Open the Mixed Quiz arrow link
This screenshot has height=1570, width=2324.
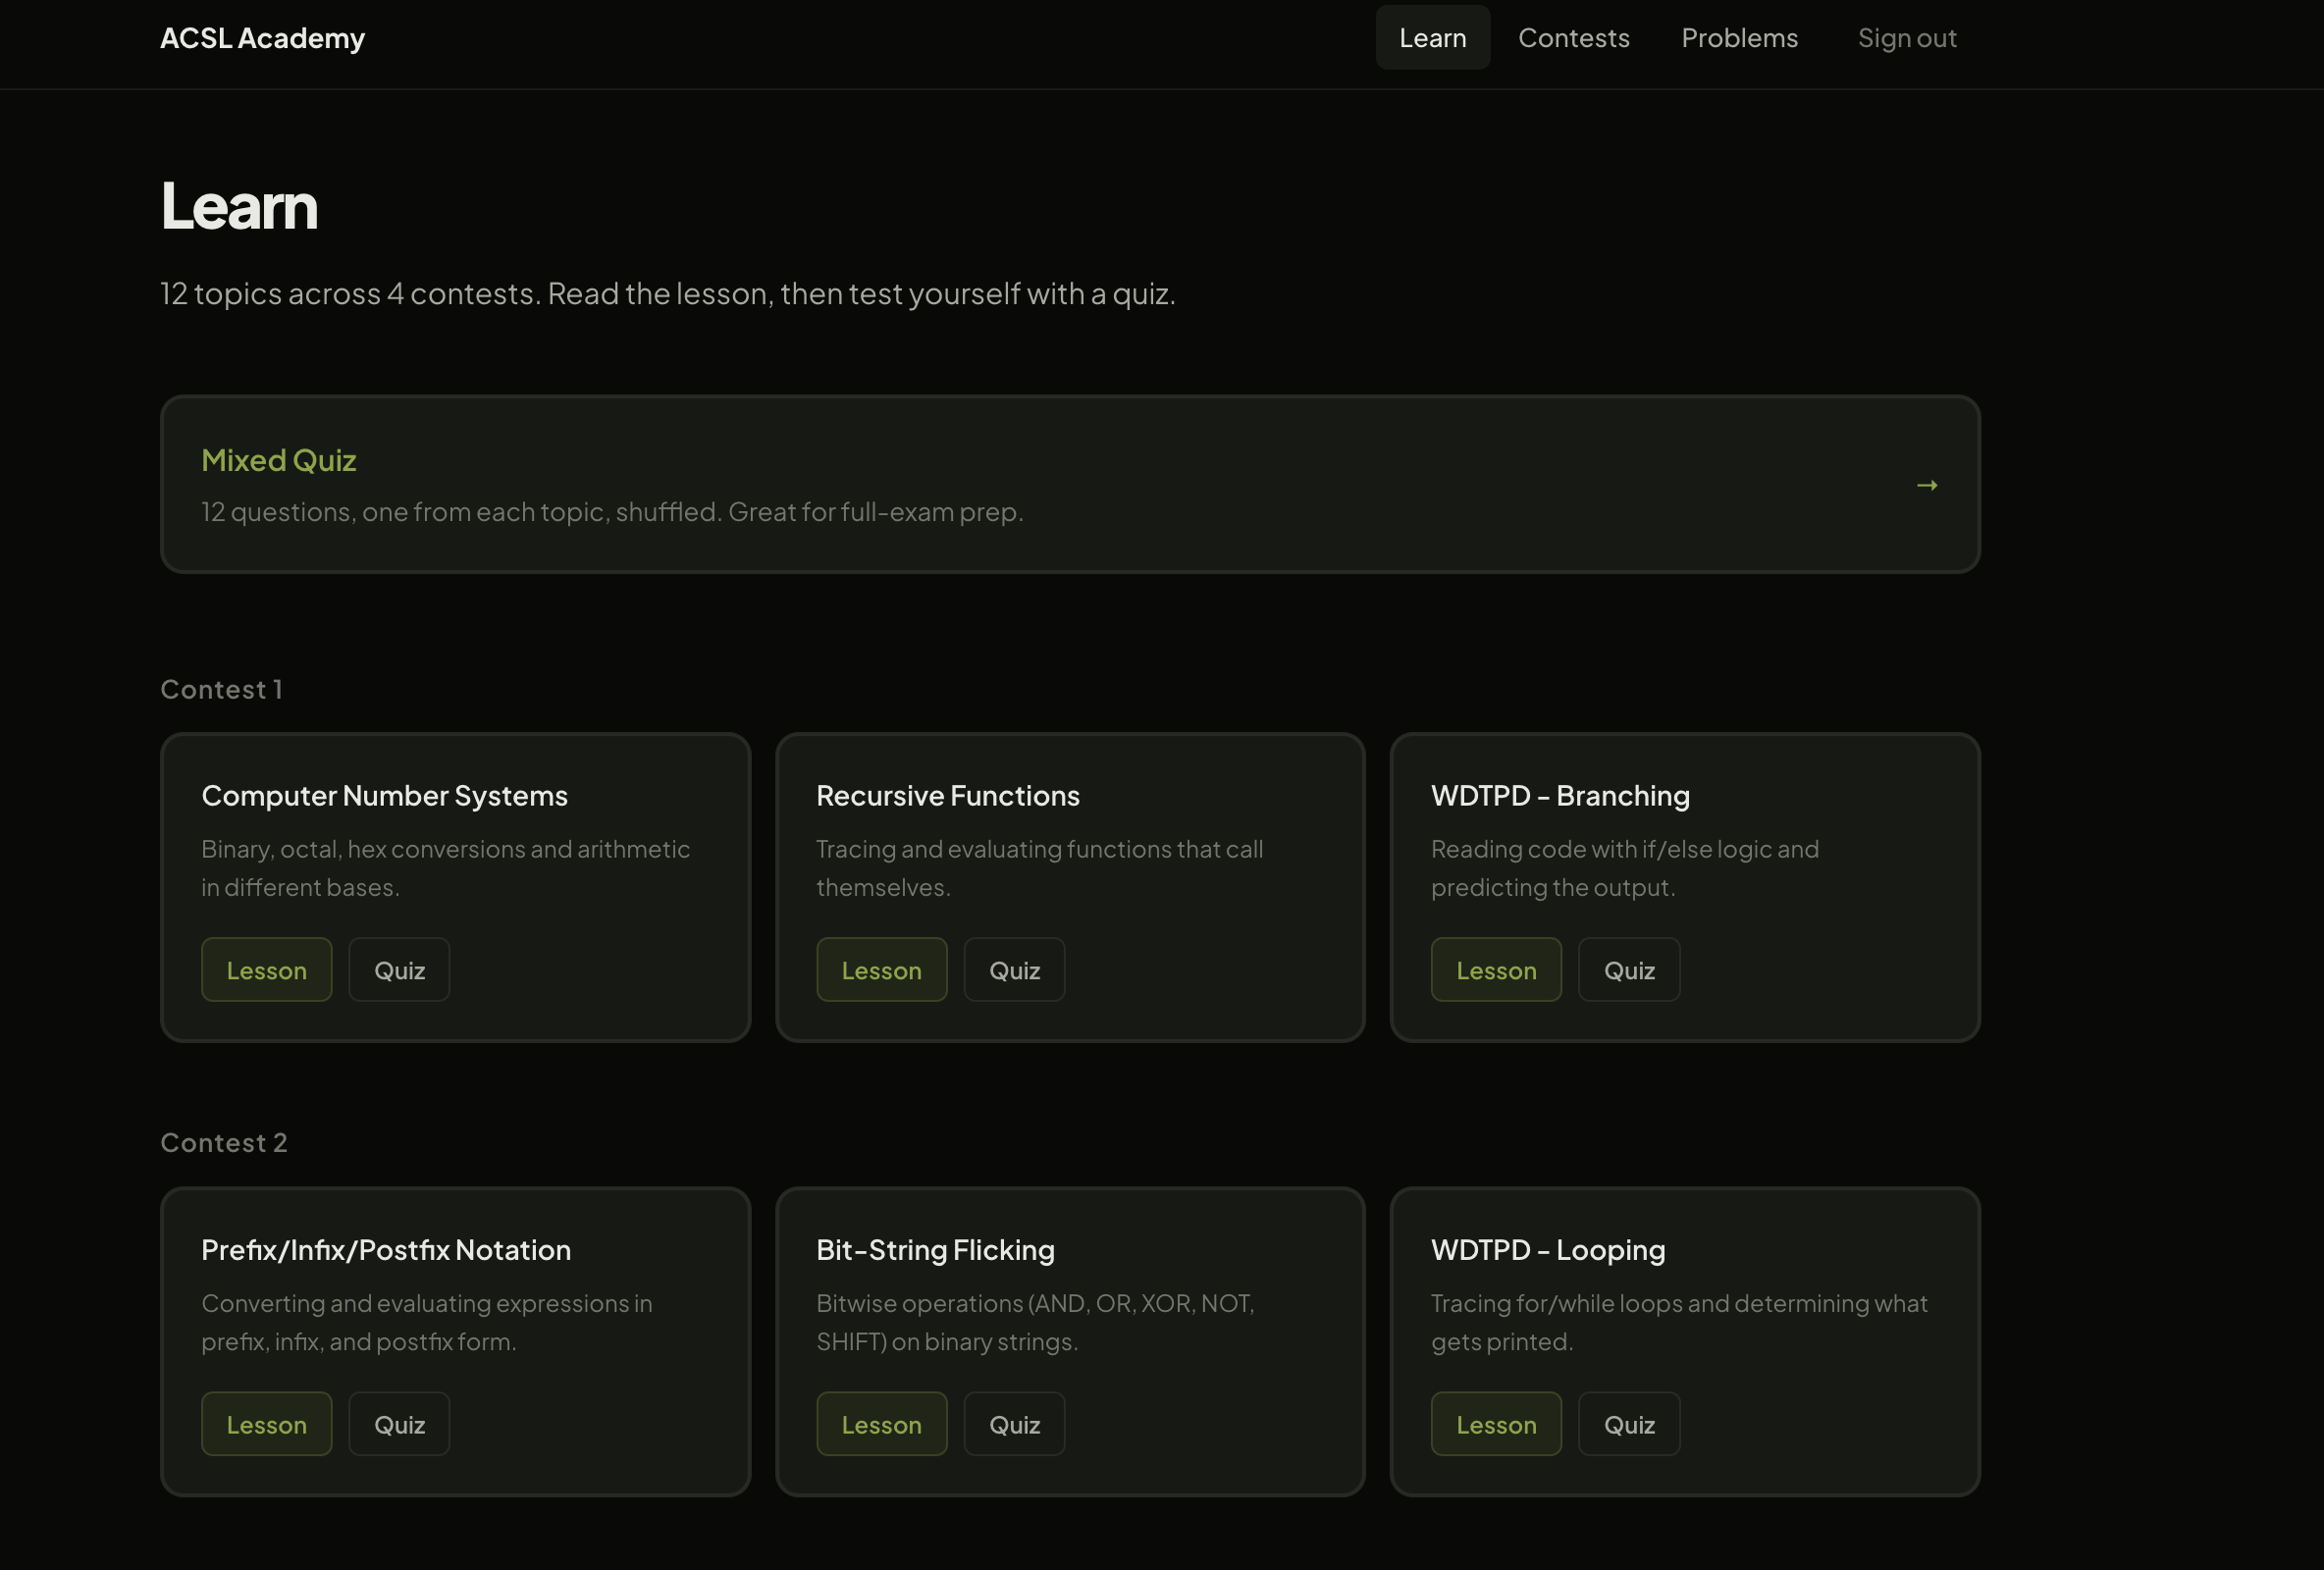(1926, 484)
